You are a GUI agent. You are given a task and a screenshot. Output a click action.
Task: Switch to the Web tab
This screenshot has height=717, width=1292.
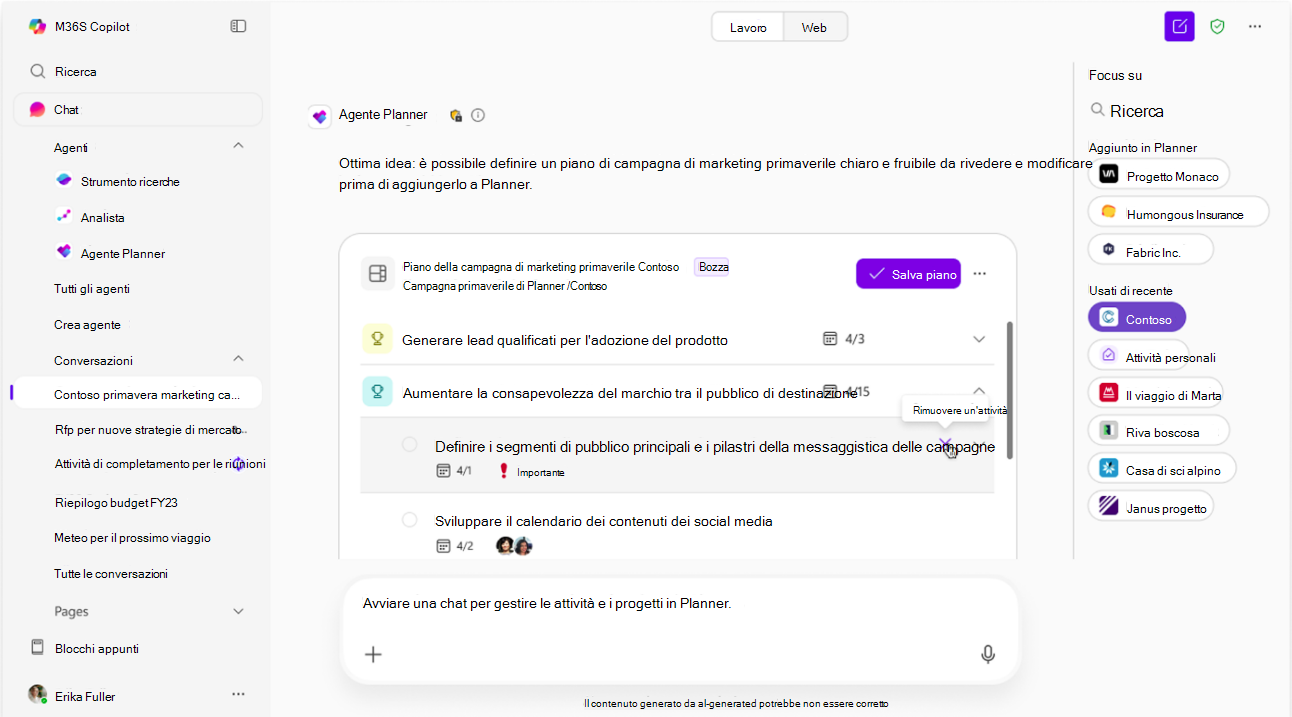point(815,27)
